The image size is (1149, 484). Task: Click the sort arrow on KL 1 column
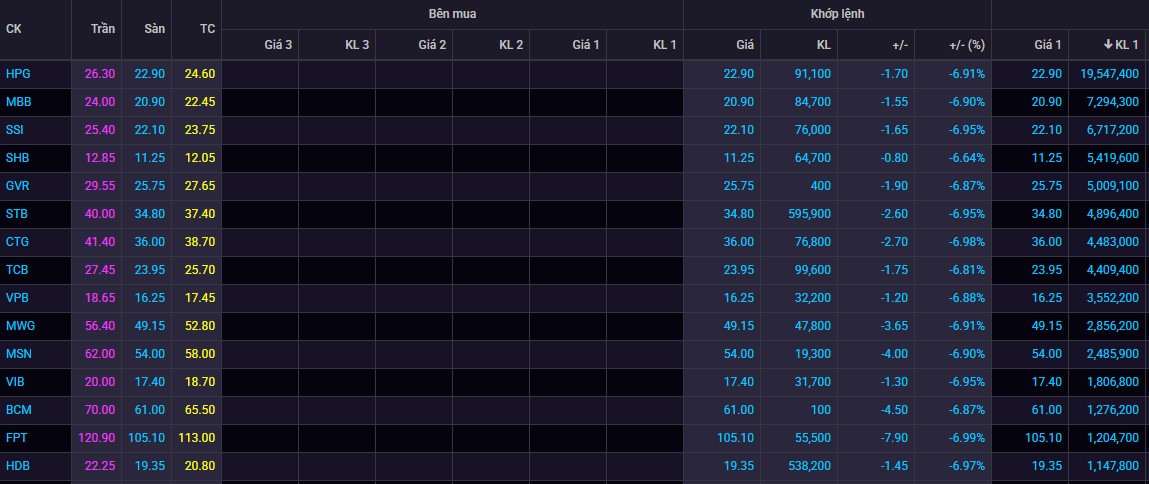(1108, 45)
